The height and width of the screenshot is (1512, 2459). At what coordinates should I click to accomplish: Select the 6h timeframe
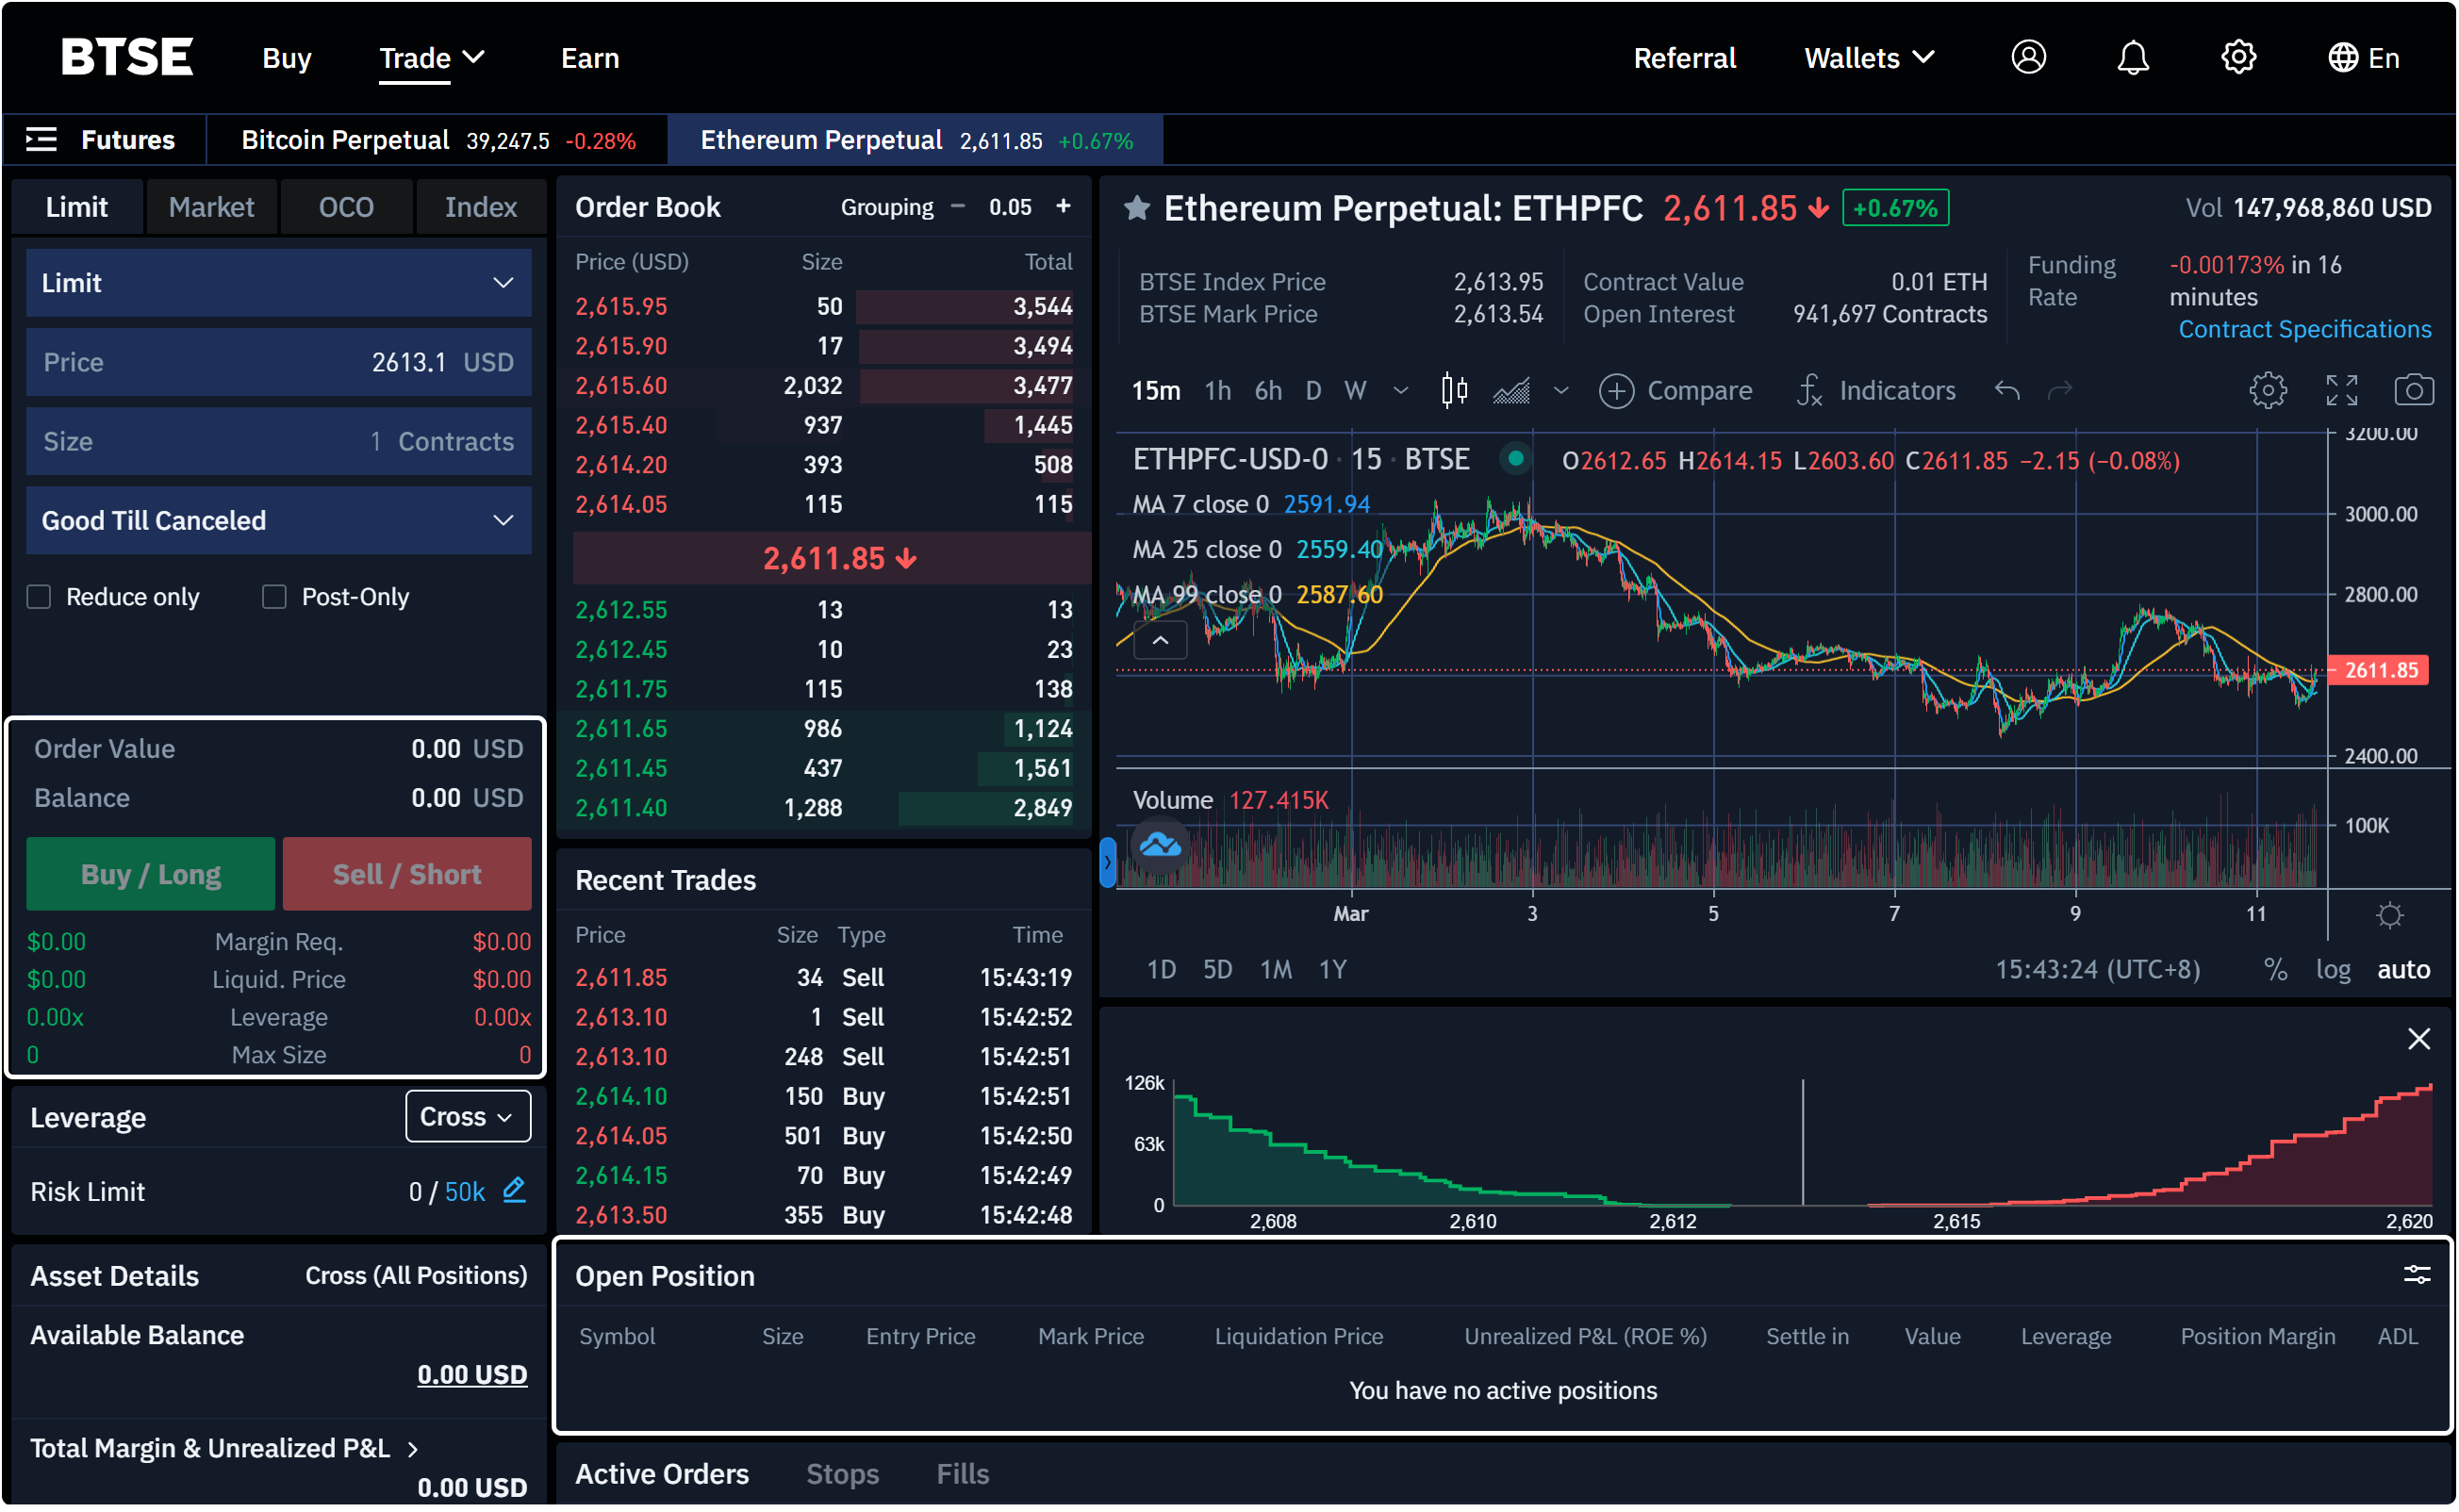(x=1268, y=391)
